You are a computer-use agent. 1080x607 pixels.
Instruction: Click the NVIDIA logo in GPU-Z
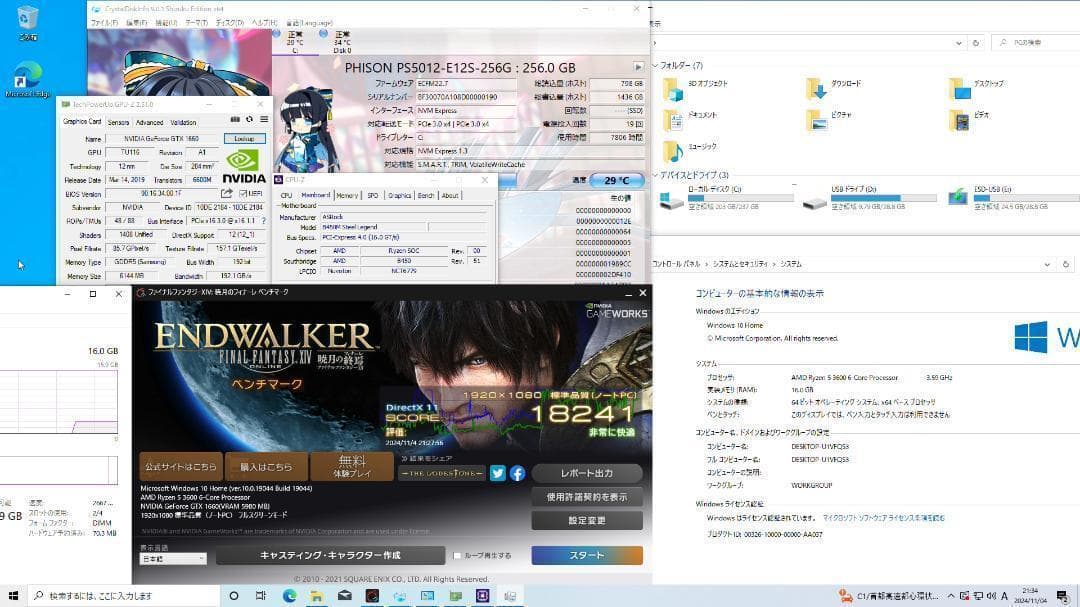click(x=240, y=162)
